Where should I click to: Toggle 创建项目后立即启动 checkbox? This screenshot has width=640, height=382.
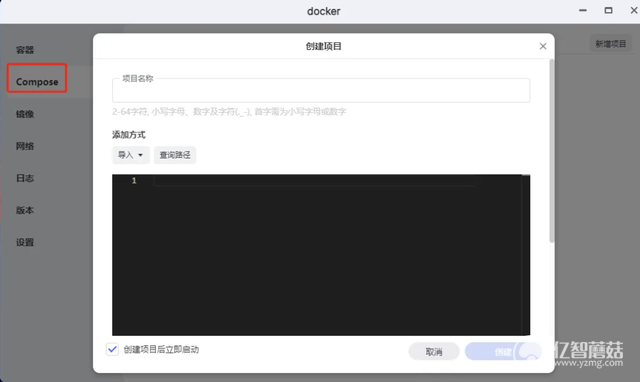[112, 349]
